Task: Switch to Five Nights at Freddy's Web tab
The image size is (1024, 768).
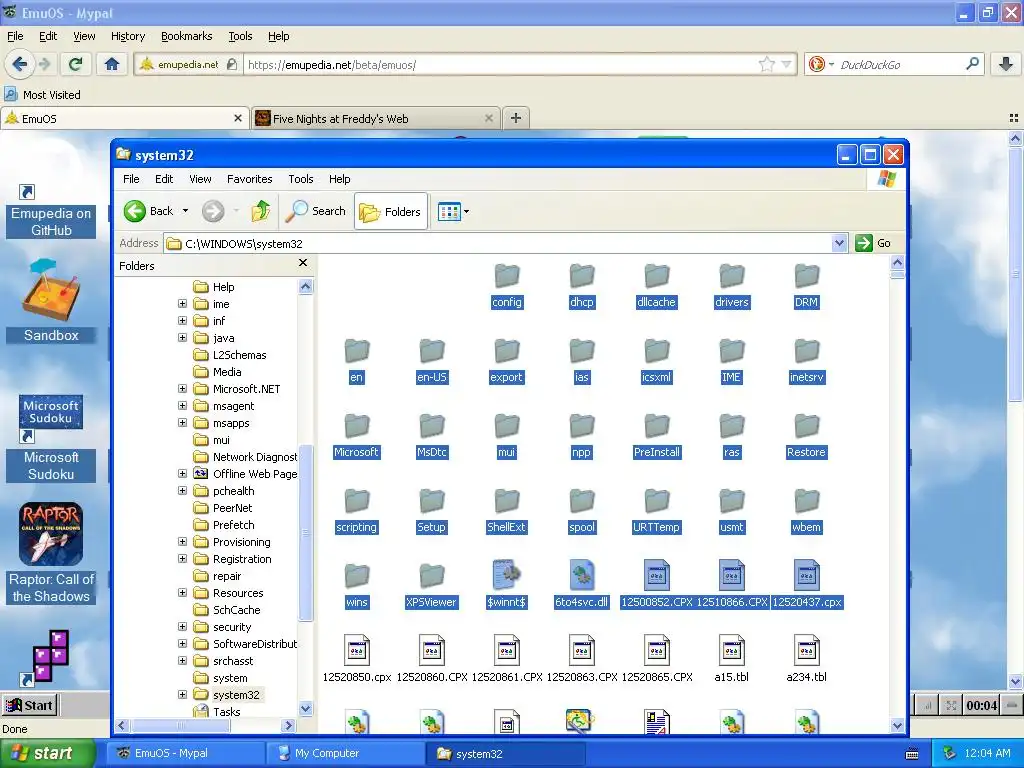Action: point(375,118)
